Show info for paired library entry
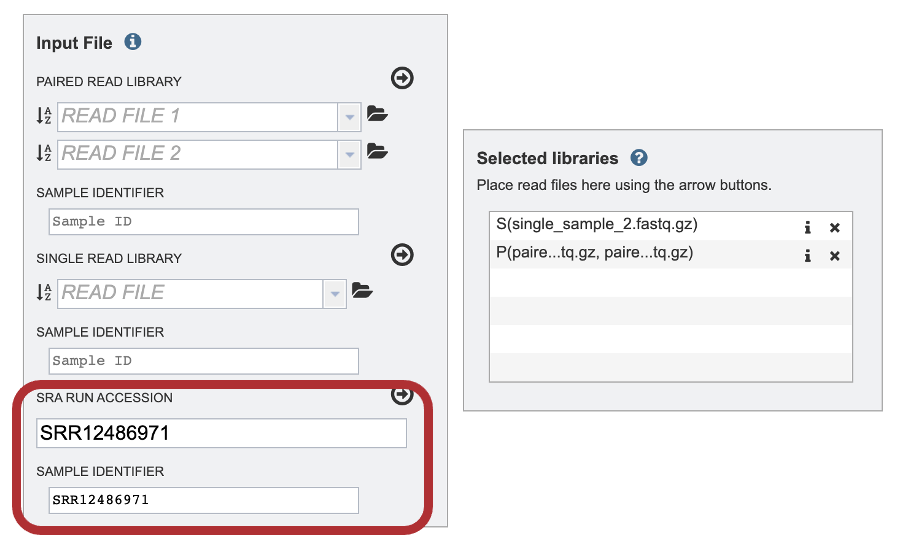Viewport: 908px width, 556px height. [807, 255]
